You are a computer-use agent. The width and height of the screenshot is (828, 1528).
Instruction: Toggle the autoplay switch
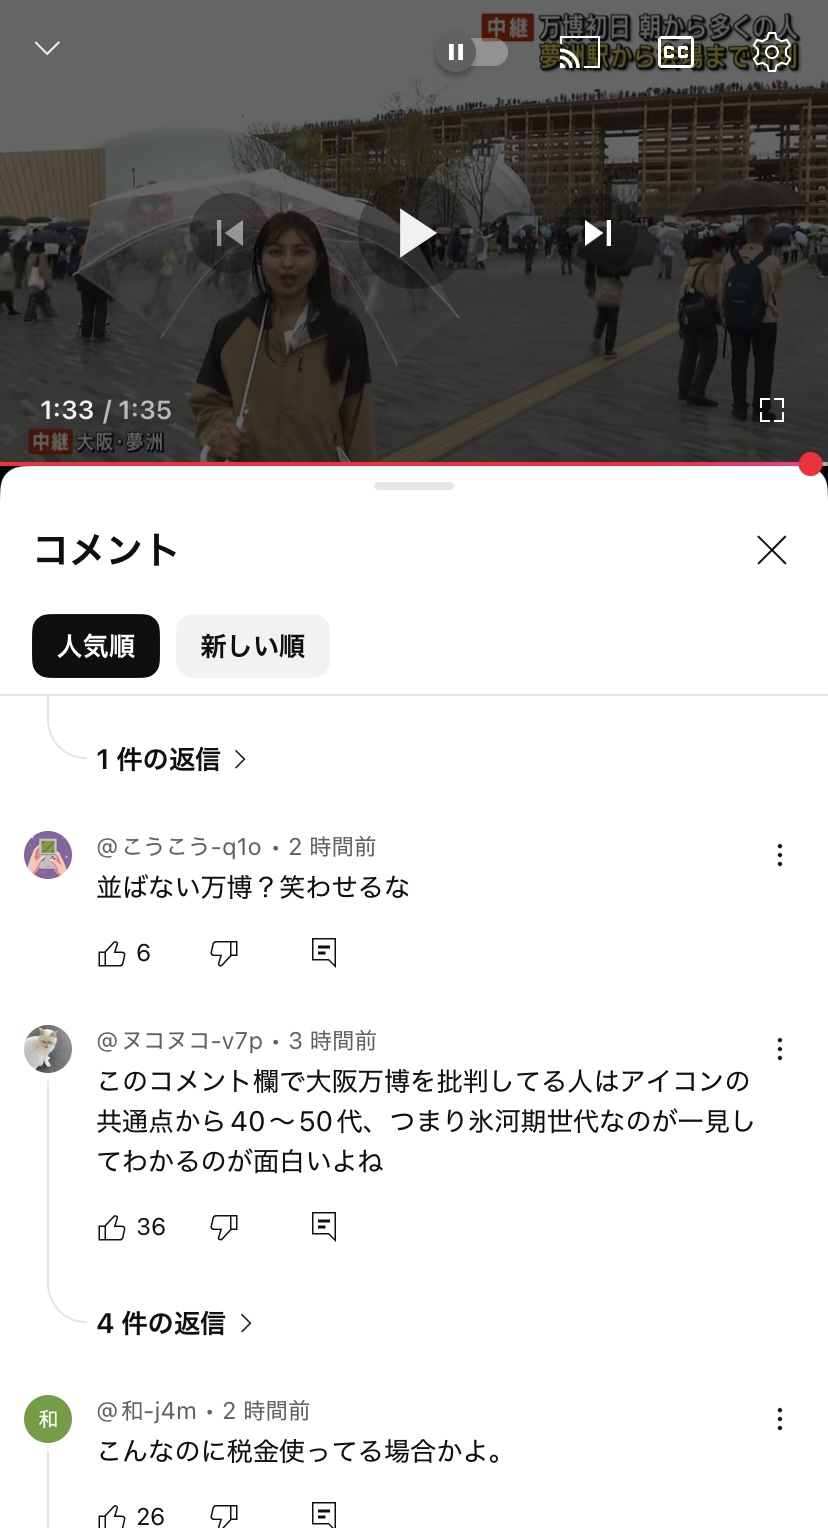tap(472, 52)
